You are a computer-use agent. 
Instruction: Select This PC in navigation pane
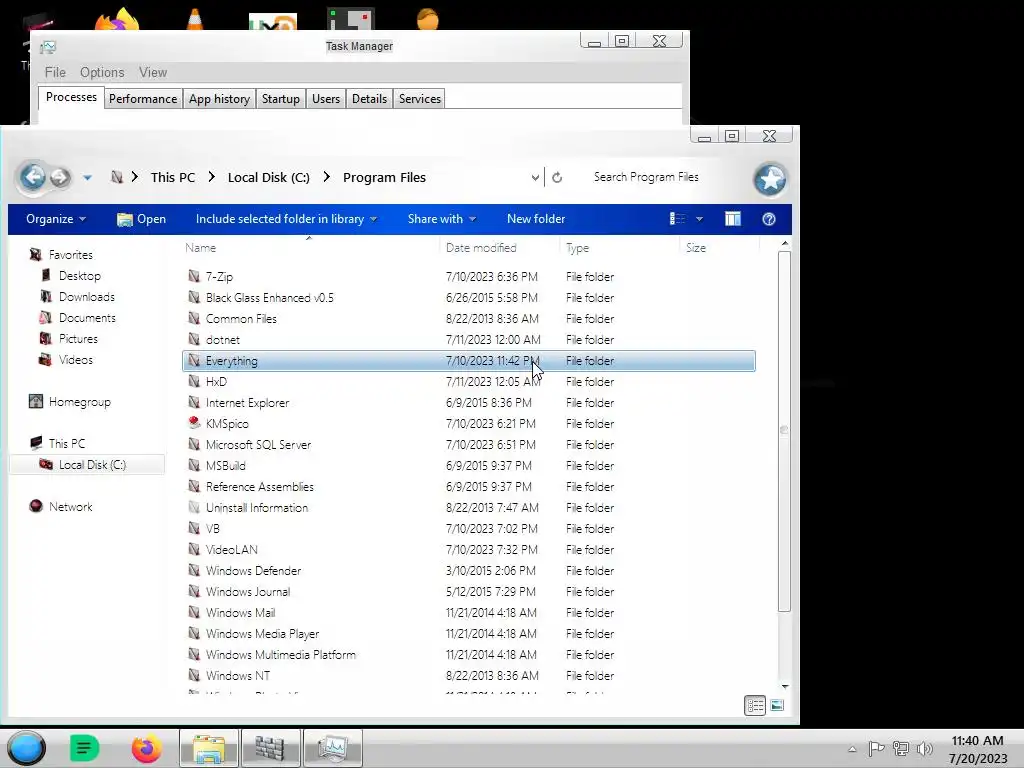[x=67, y=443]
